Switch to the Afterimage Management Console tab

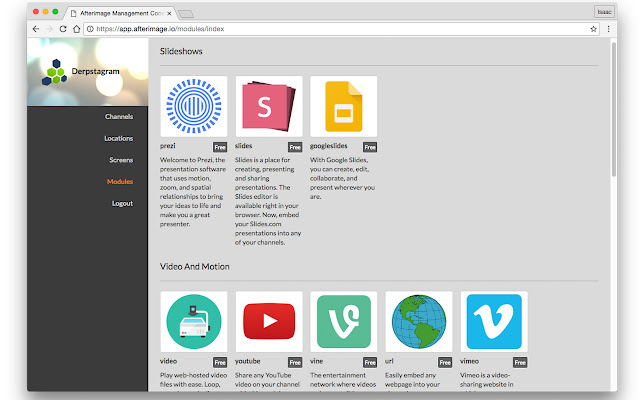coord(121,13)
